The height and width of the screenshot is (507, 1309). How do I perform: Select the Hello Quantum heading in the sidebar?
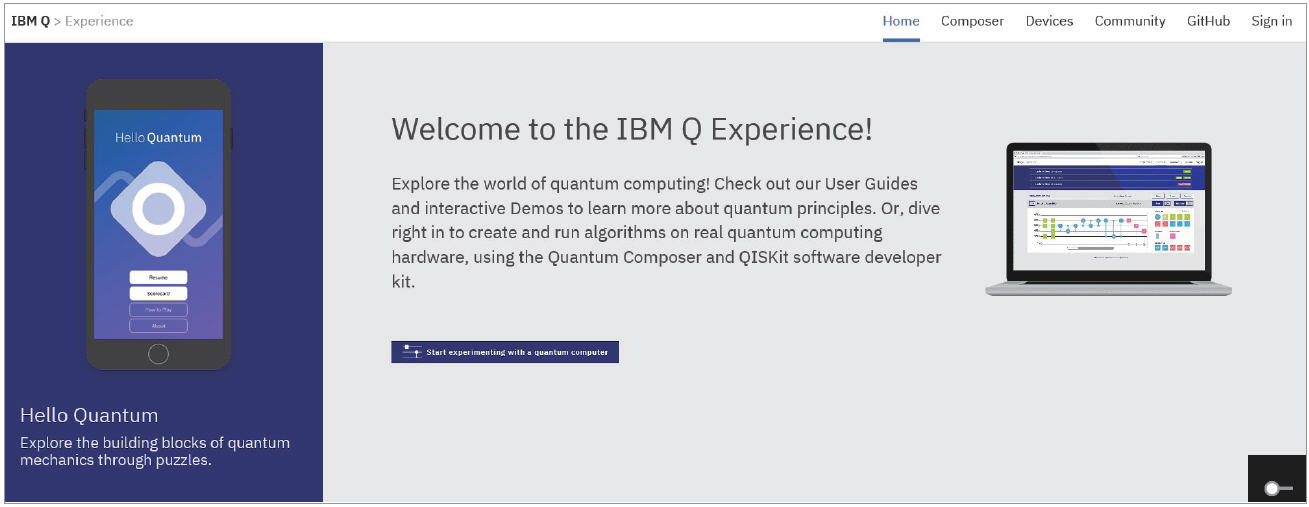tap(89, 415)
